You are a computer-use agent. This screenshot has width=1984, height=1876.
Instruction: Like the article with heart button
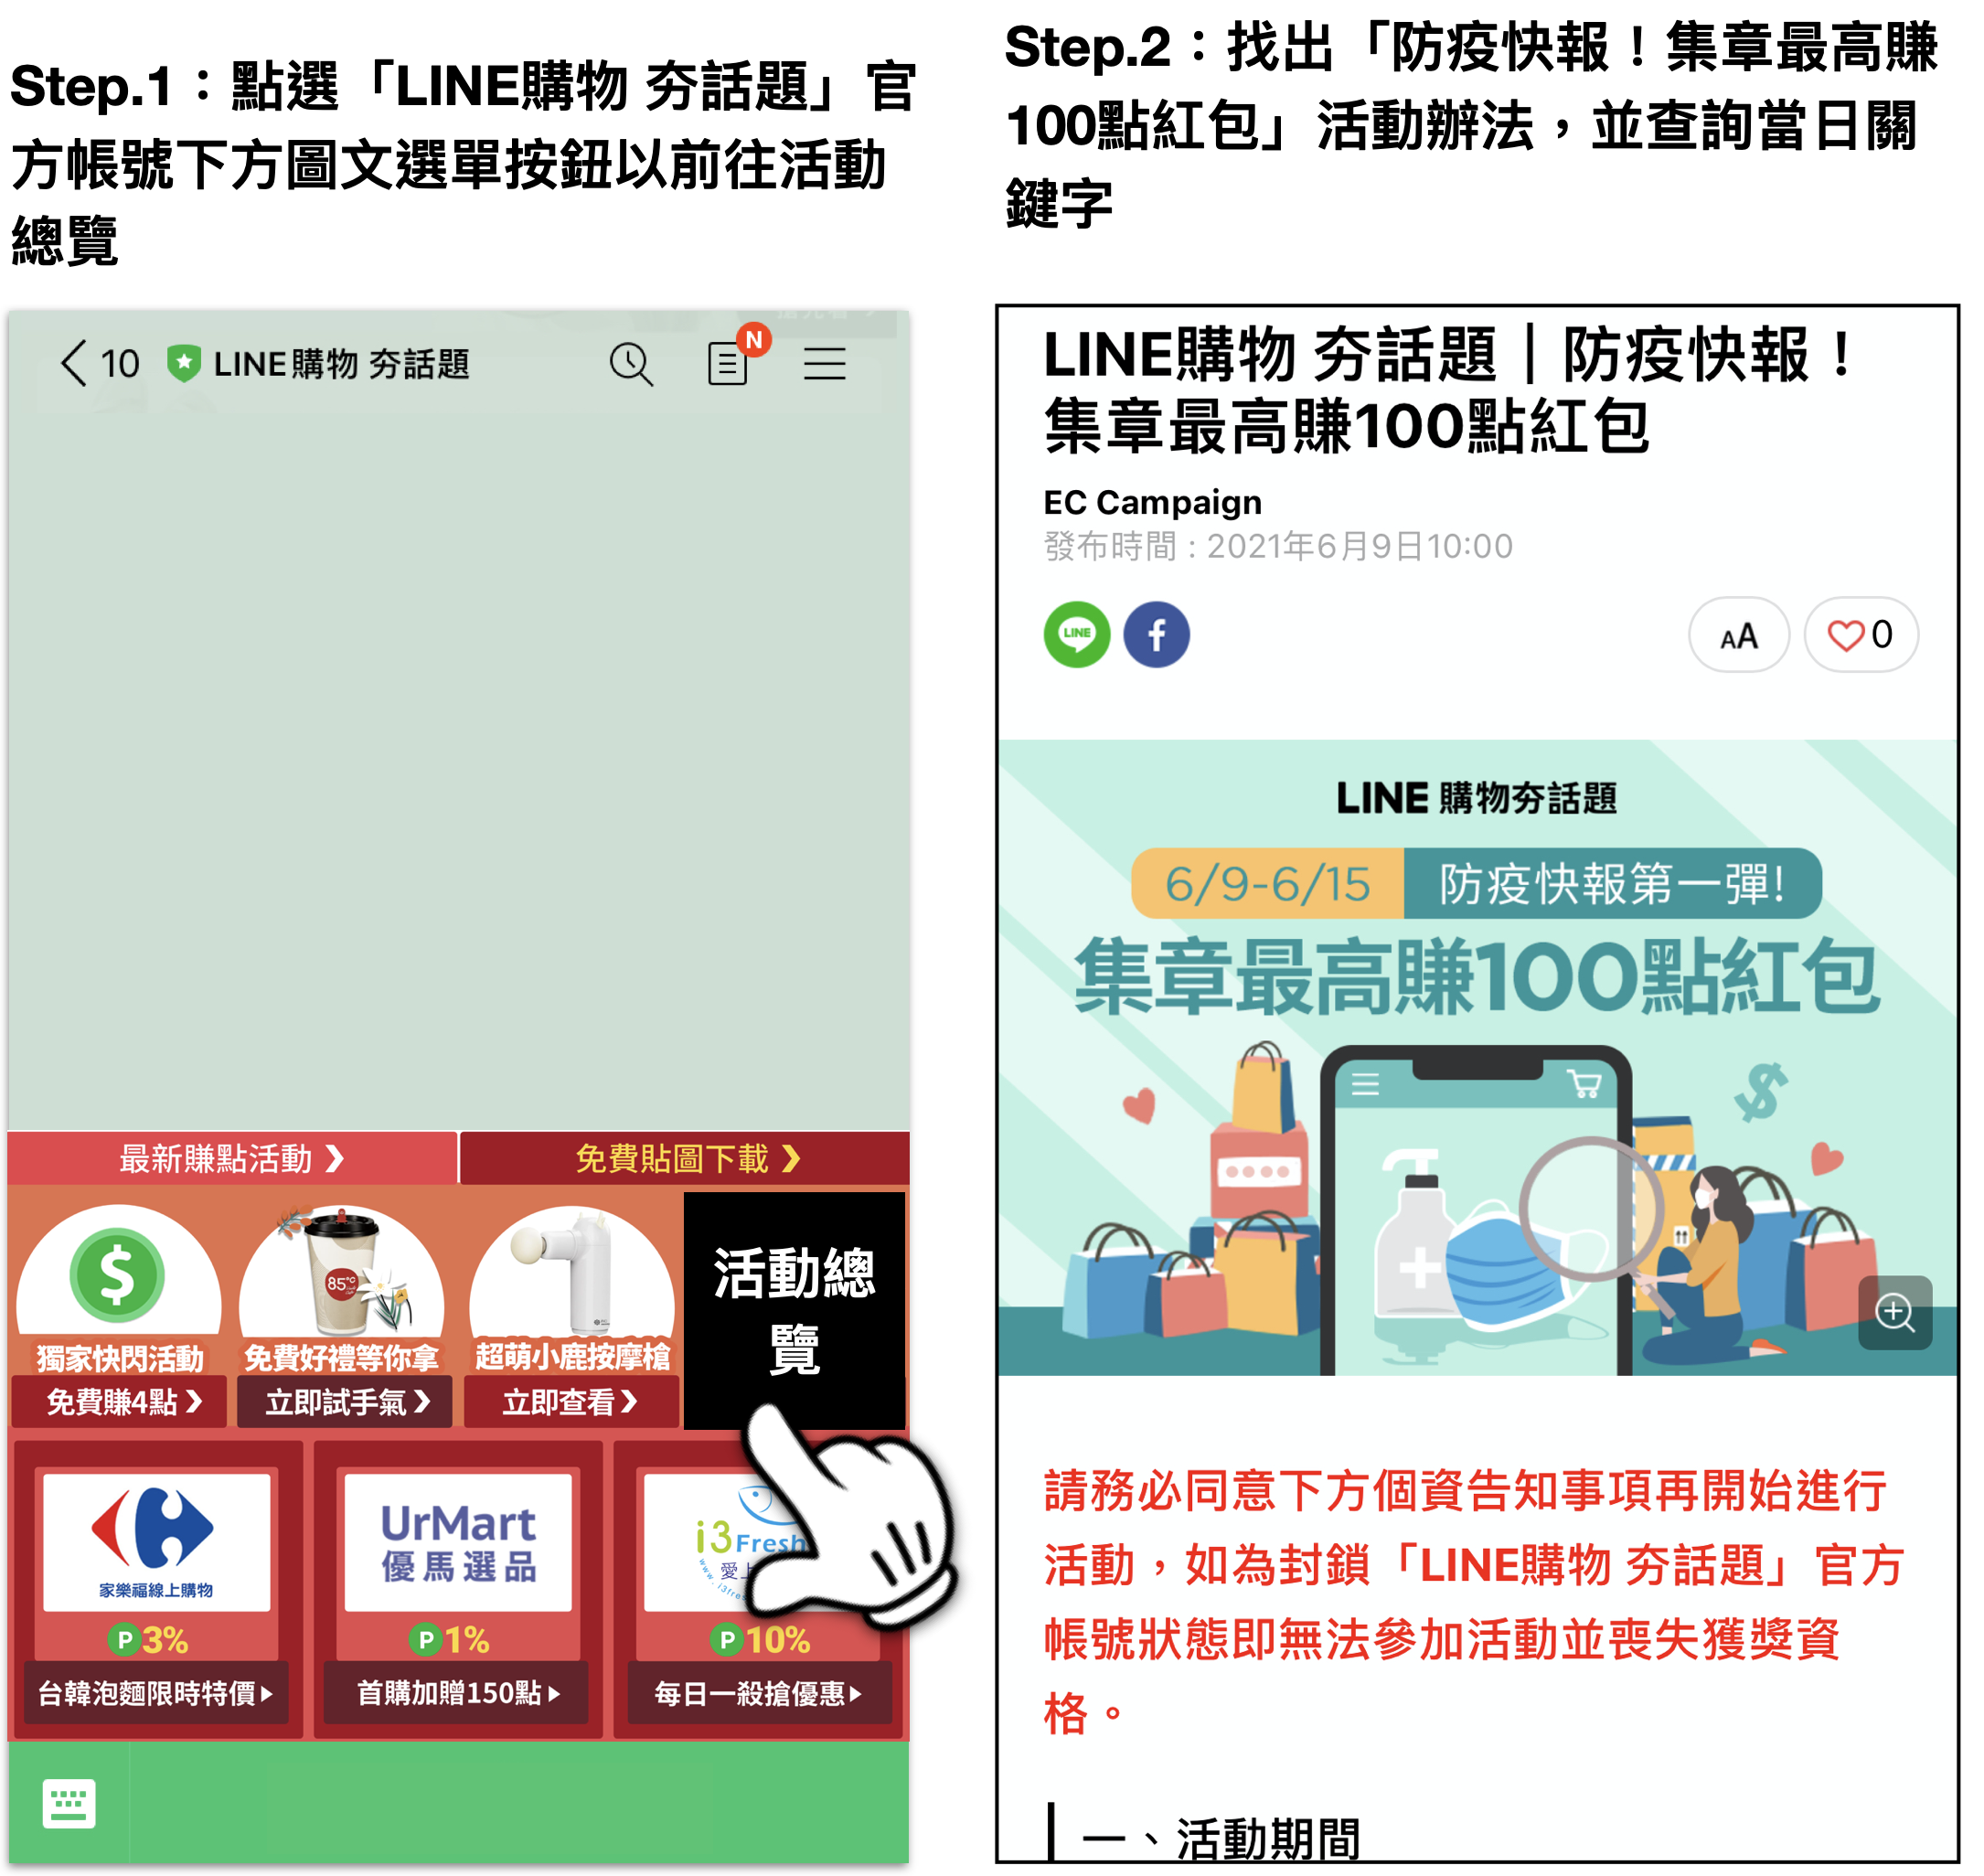point(1860,635)
